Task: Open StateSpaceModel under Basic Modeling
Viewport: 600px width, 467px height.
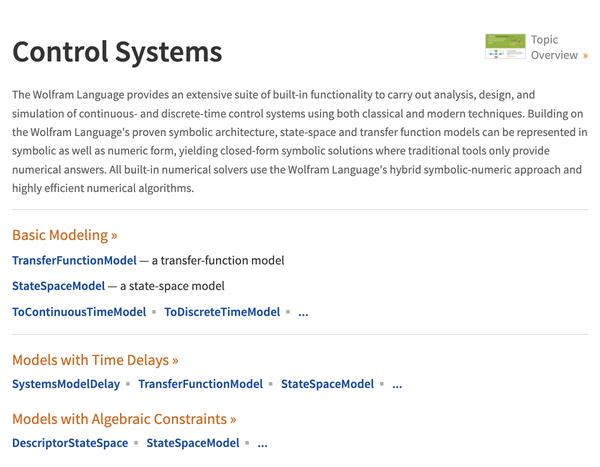Action: pyautogui.click(x=59, y=286)
